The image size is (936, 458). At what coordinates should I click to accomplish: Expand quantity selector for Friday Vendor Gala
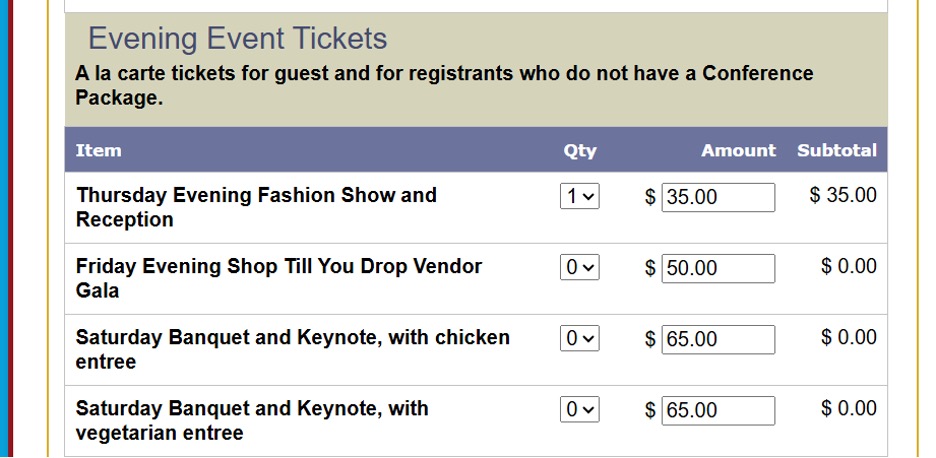click(579, 268)
